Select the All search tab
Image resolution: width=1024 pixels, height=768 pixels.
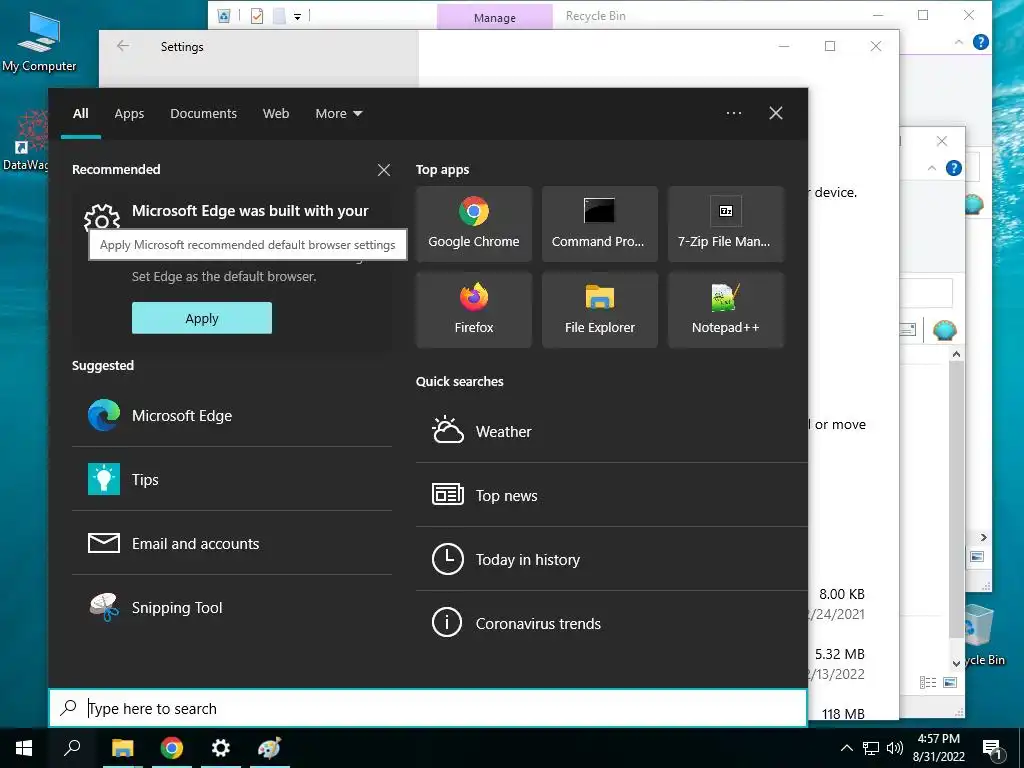click(80, 114)
